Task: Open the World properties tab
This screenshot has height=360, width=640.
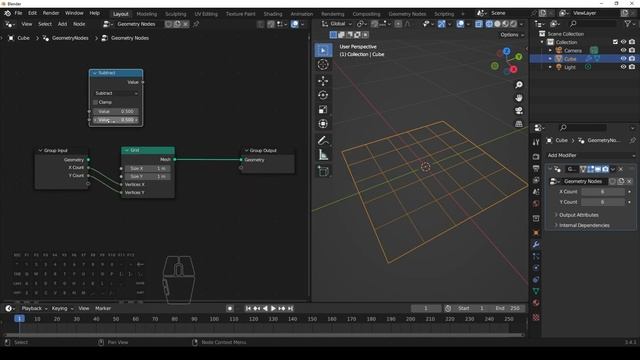Action: pyautogui.click(x=536, y=204)
